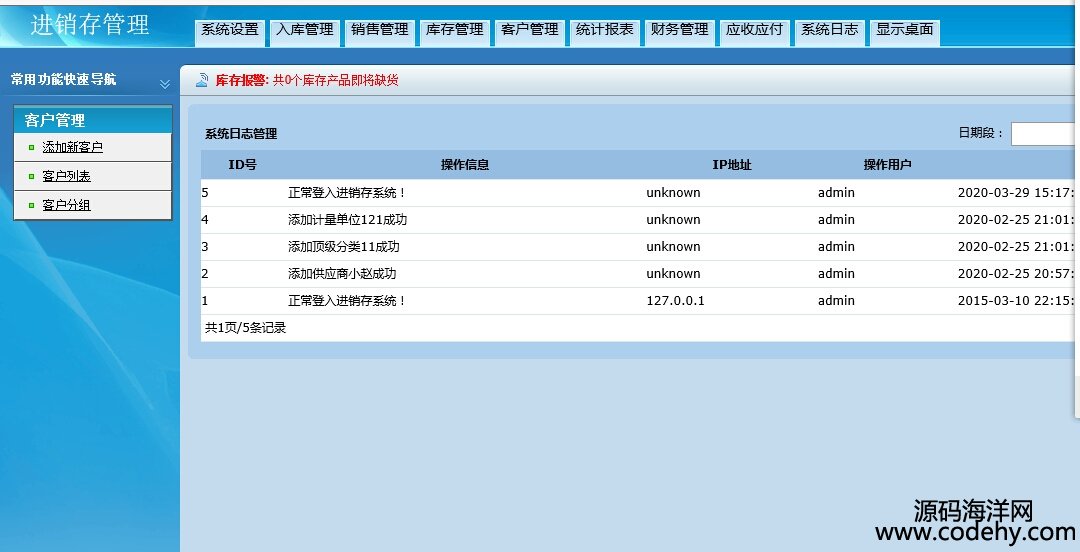1080x552 pixels.
Task: Click the 库存报警 red alert text
Action: [307, 80]
